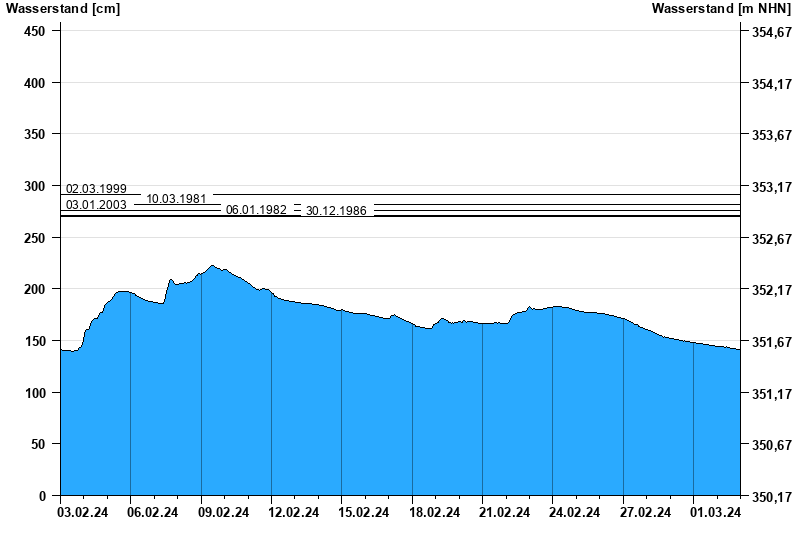Screen dimensions: 800x550
Task: Click the 09.02.24 date label
Action: click(x=223, y=512)
